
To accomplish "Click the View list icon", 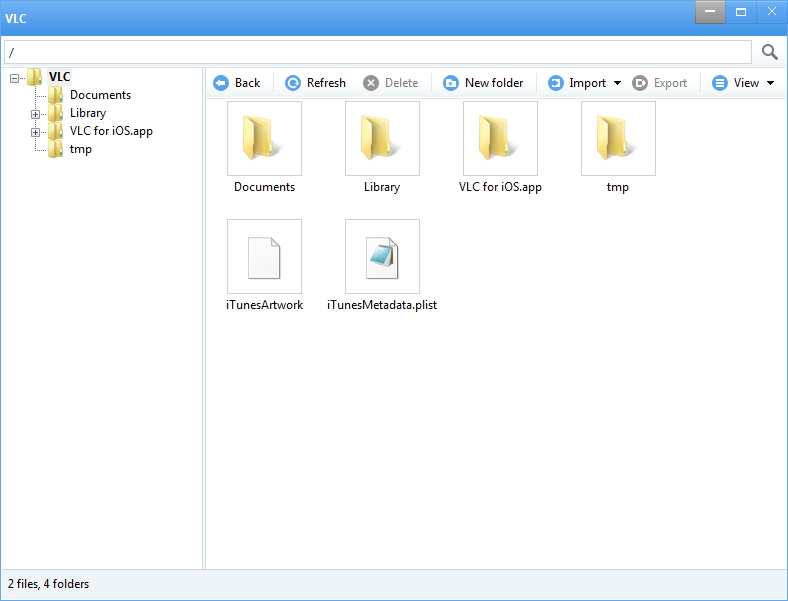I will [720, 83].
